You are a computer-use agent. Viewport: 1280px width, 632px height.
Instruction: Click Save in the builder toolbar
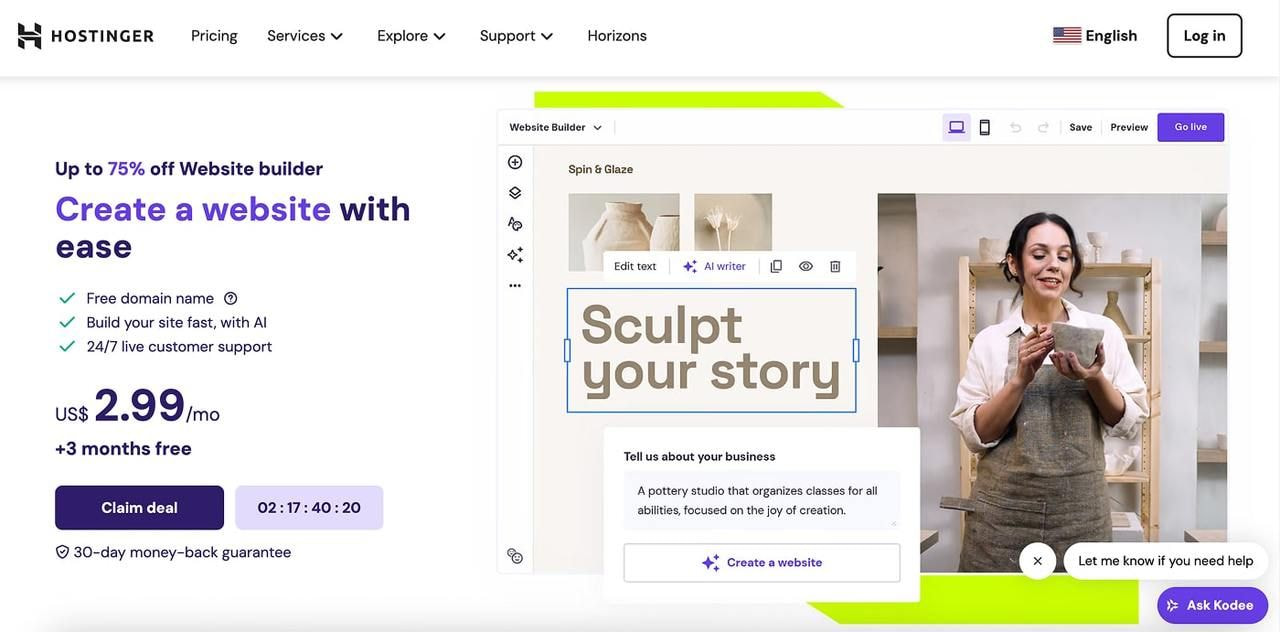[1080, 128]
